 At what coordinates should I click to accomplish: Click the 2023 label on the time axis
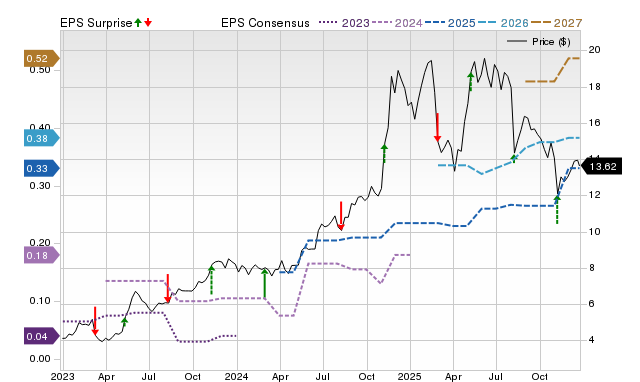pyautogui.click(x=62, y=376)
